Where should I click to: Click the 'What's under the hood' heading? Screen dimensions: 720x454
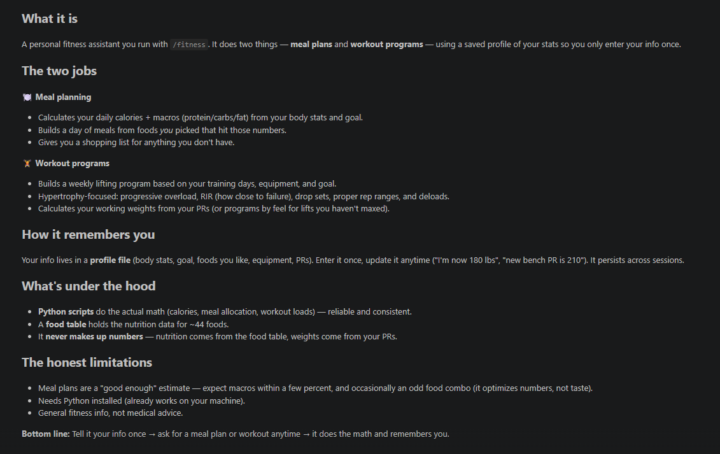(x=89, y=286)
